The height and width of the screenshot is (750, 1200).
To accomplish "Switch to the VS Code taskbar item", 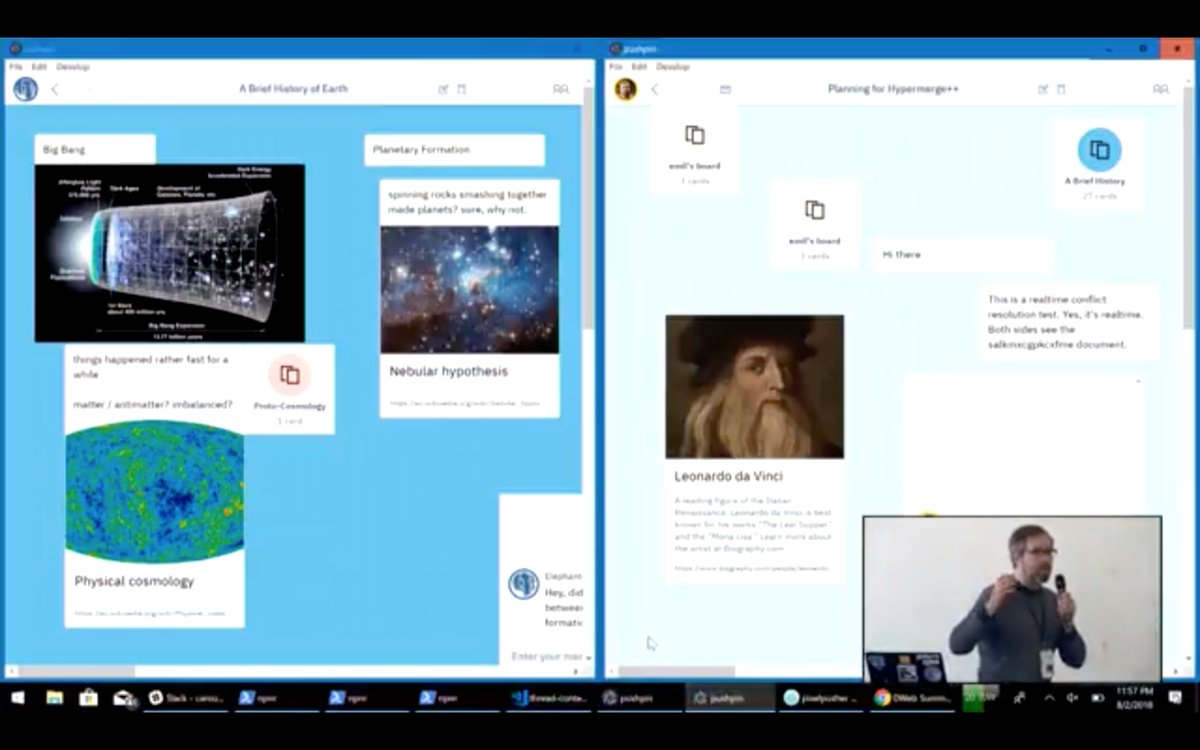I will click(550, 697).
